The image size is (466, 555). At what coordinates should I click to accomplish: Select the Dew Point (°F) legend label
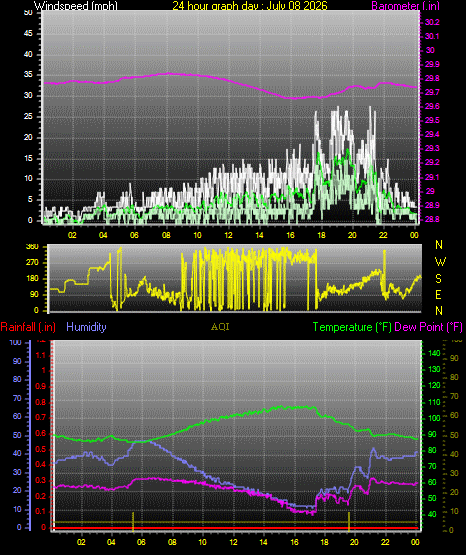[428, 327]
